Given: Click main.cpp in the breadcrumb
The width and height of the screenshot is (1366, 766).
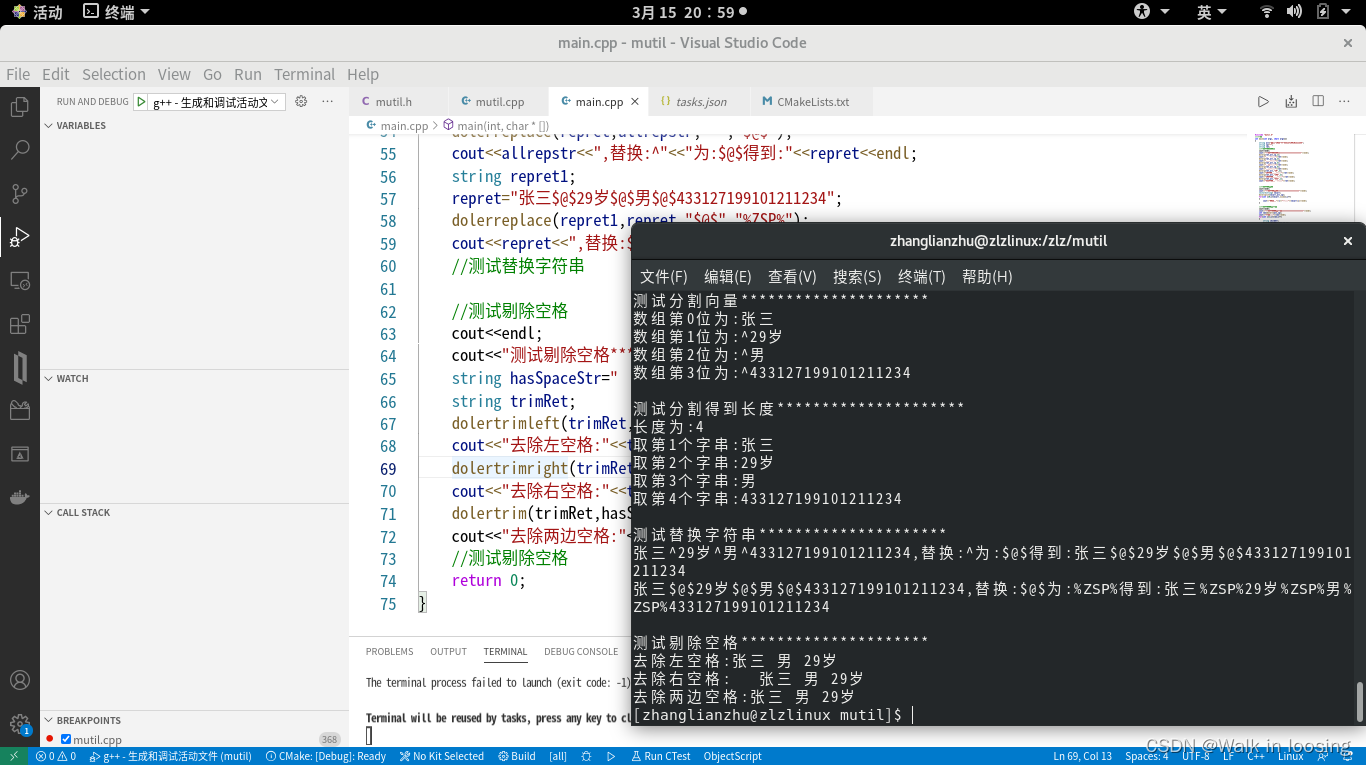Looking at the screenshot, I should (402, 126).
